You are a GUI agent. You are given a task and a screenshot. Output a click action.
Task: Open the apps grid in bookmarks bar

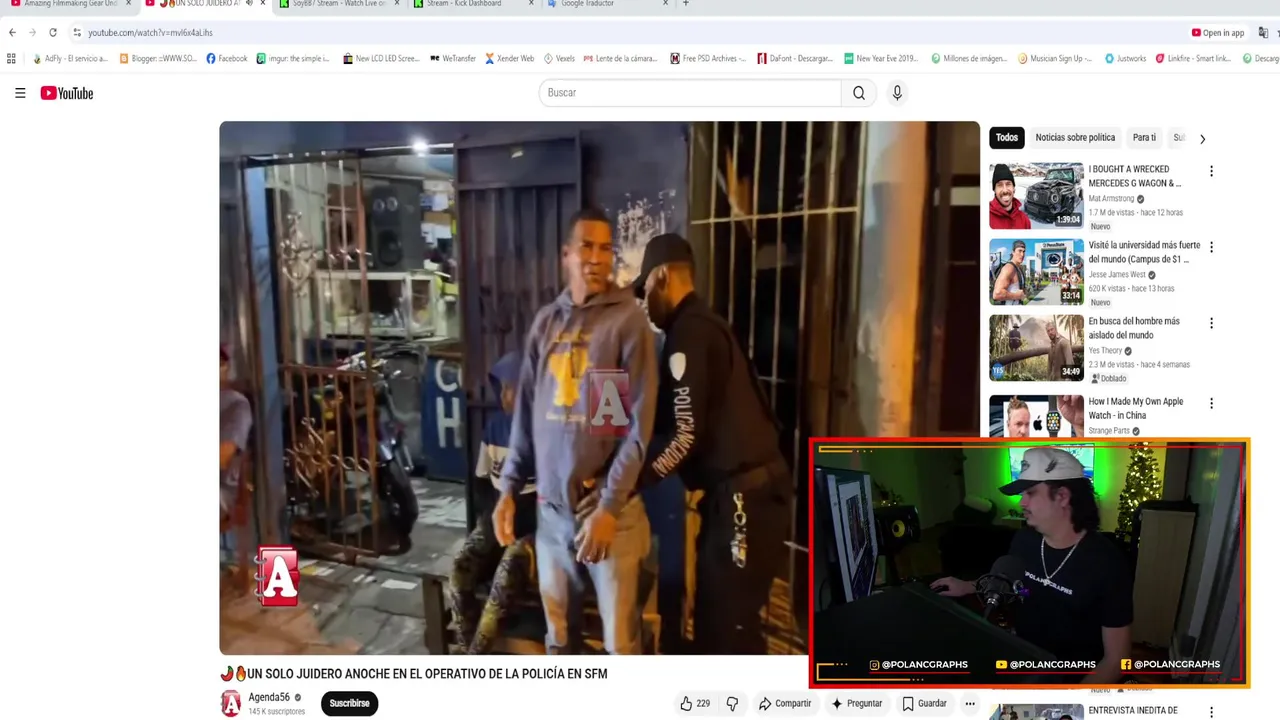(x=11, y=58)
